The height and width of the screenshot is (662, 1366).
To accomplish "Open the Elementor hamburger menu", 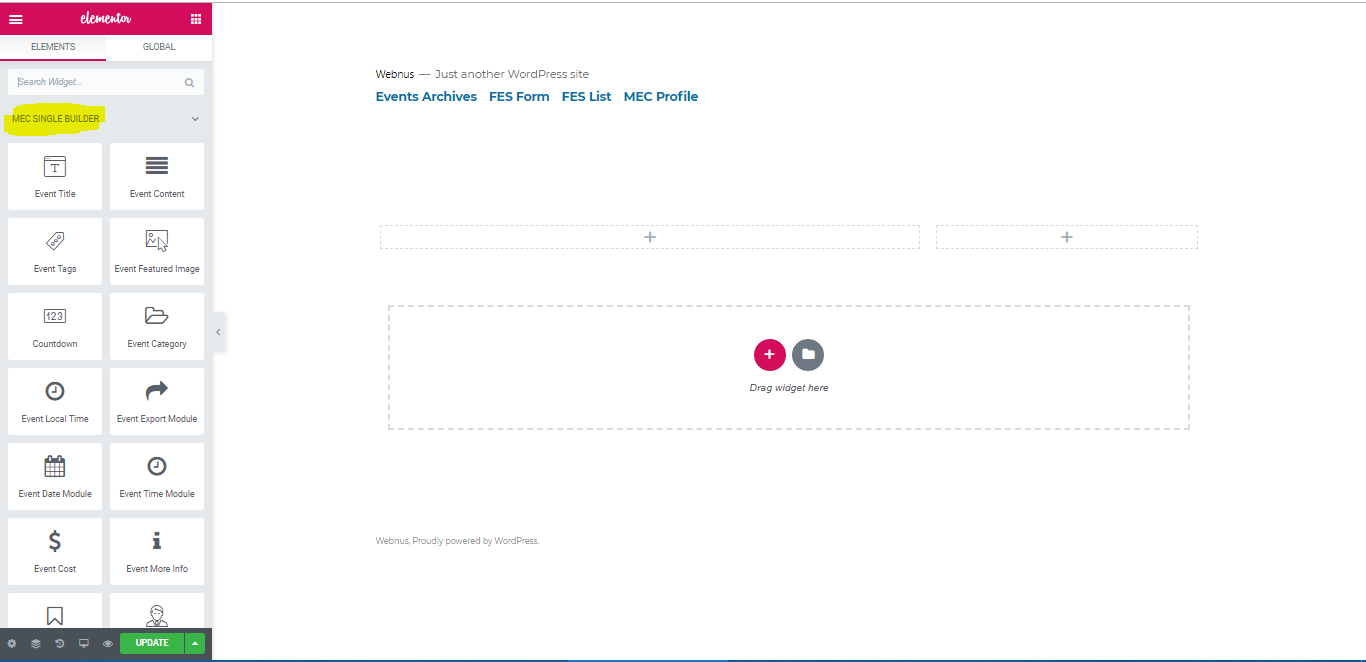I will (x=16, y=18).
